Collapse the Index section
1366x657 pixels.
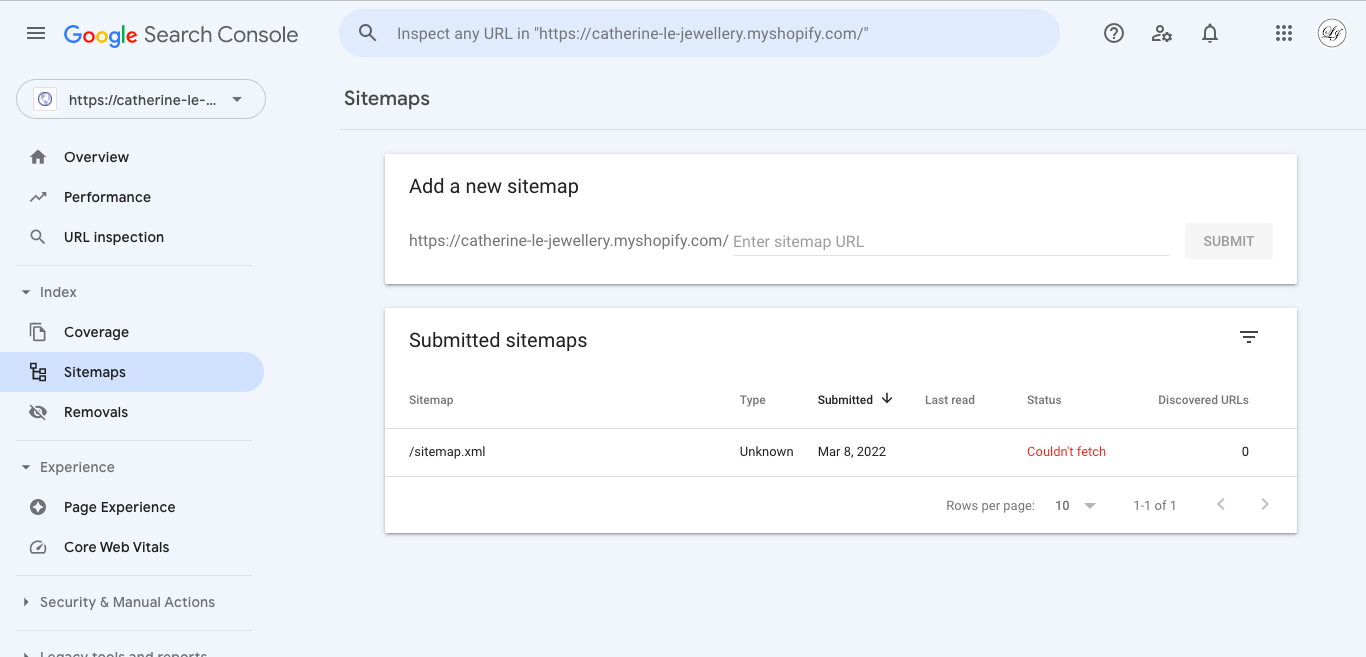coord(27,292)
